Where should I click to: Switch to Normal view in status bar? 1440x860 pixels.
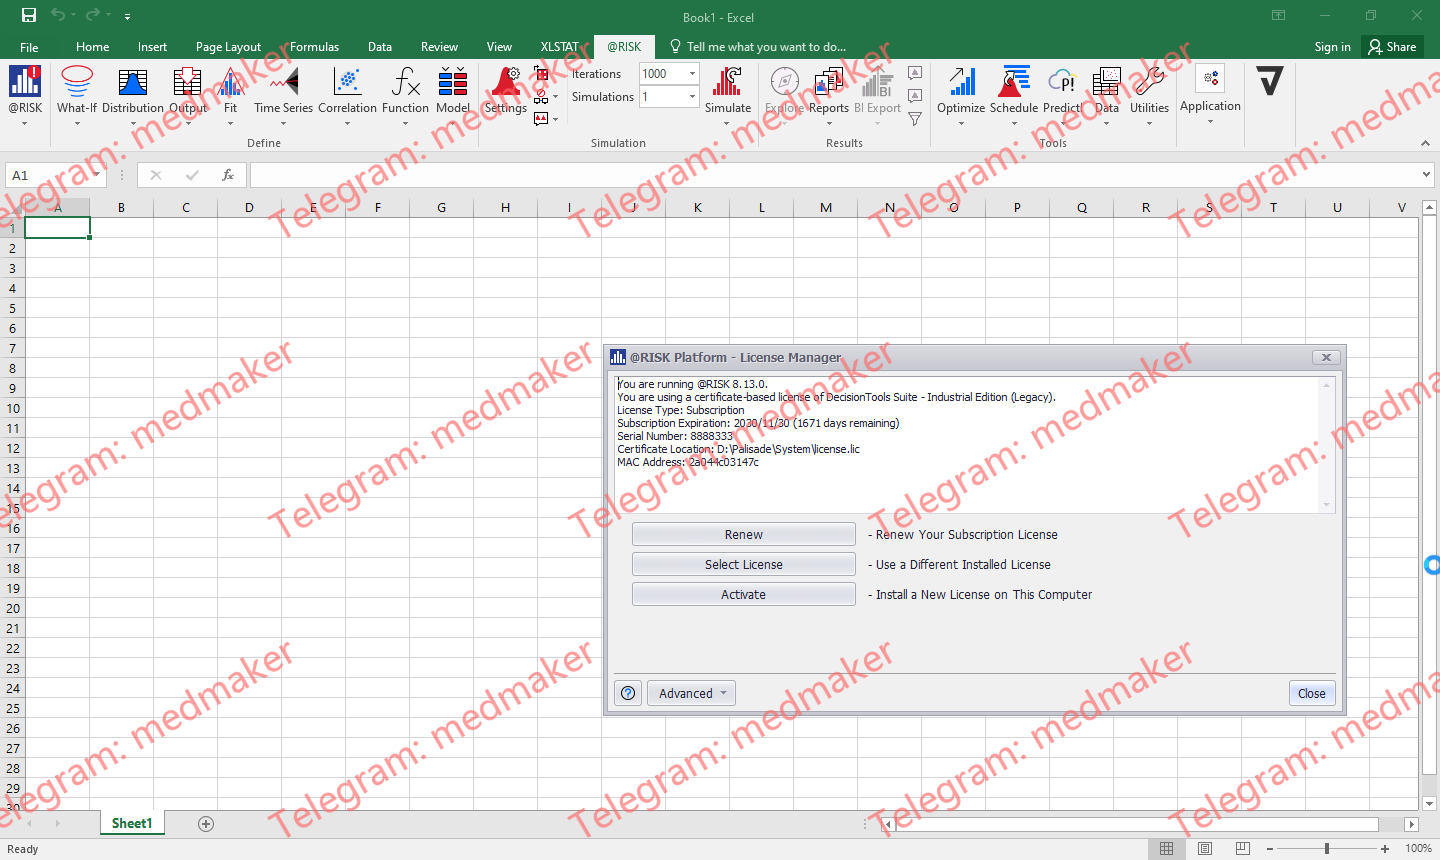pos(1166,848)
